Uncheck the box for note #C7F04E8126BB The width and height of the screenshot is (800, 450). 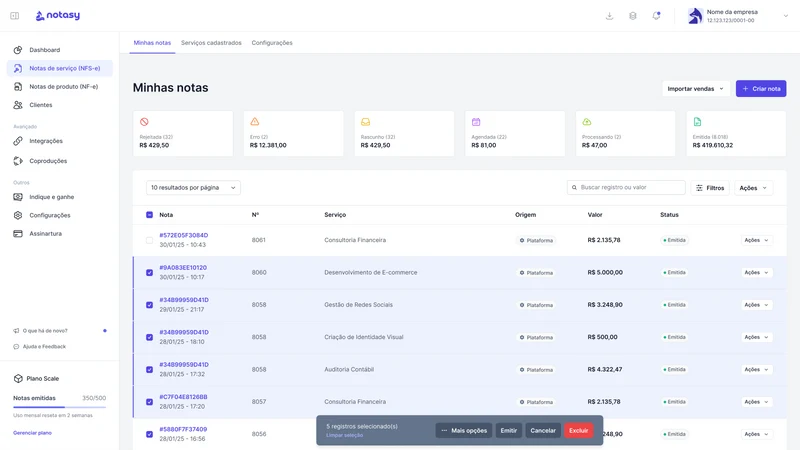click(149, 402)
